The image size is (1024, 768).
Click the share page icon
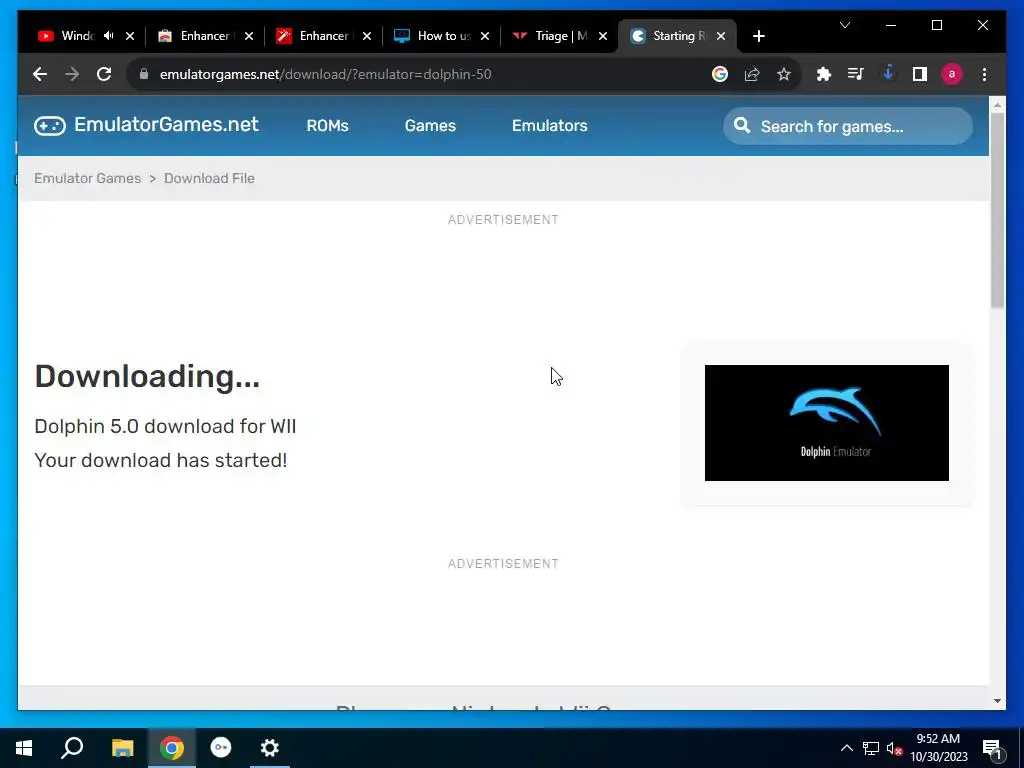(752, 74)
